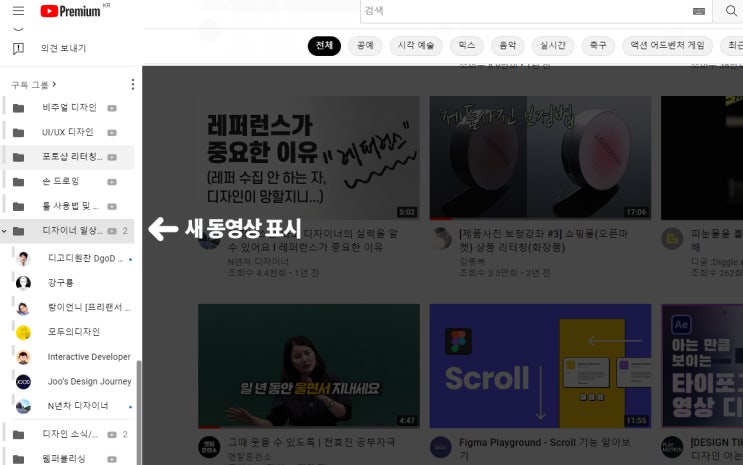Click the folder icon of 비주얼 디자인
This screenshot has height=465, width=743.
click(18, 108)
